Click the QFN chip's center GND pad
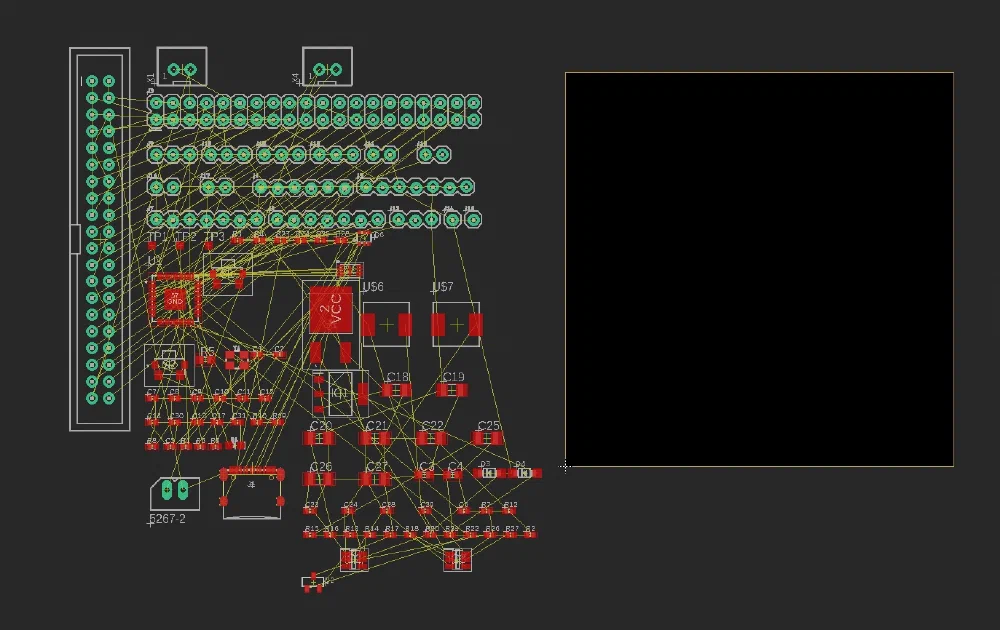The height and width of the screenshot is (630, 1000). (175, 299)
